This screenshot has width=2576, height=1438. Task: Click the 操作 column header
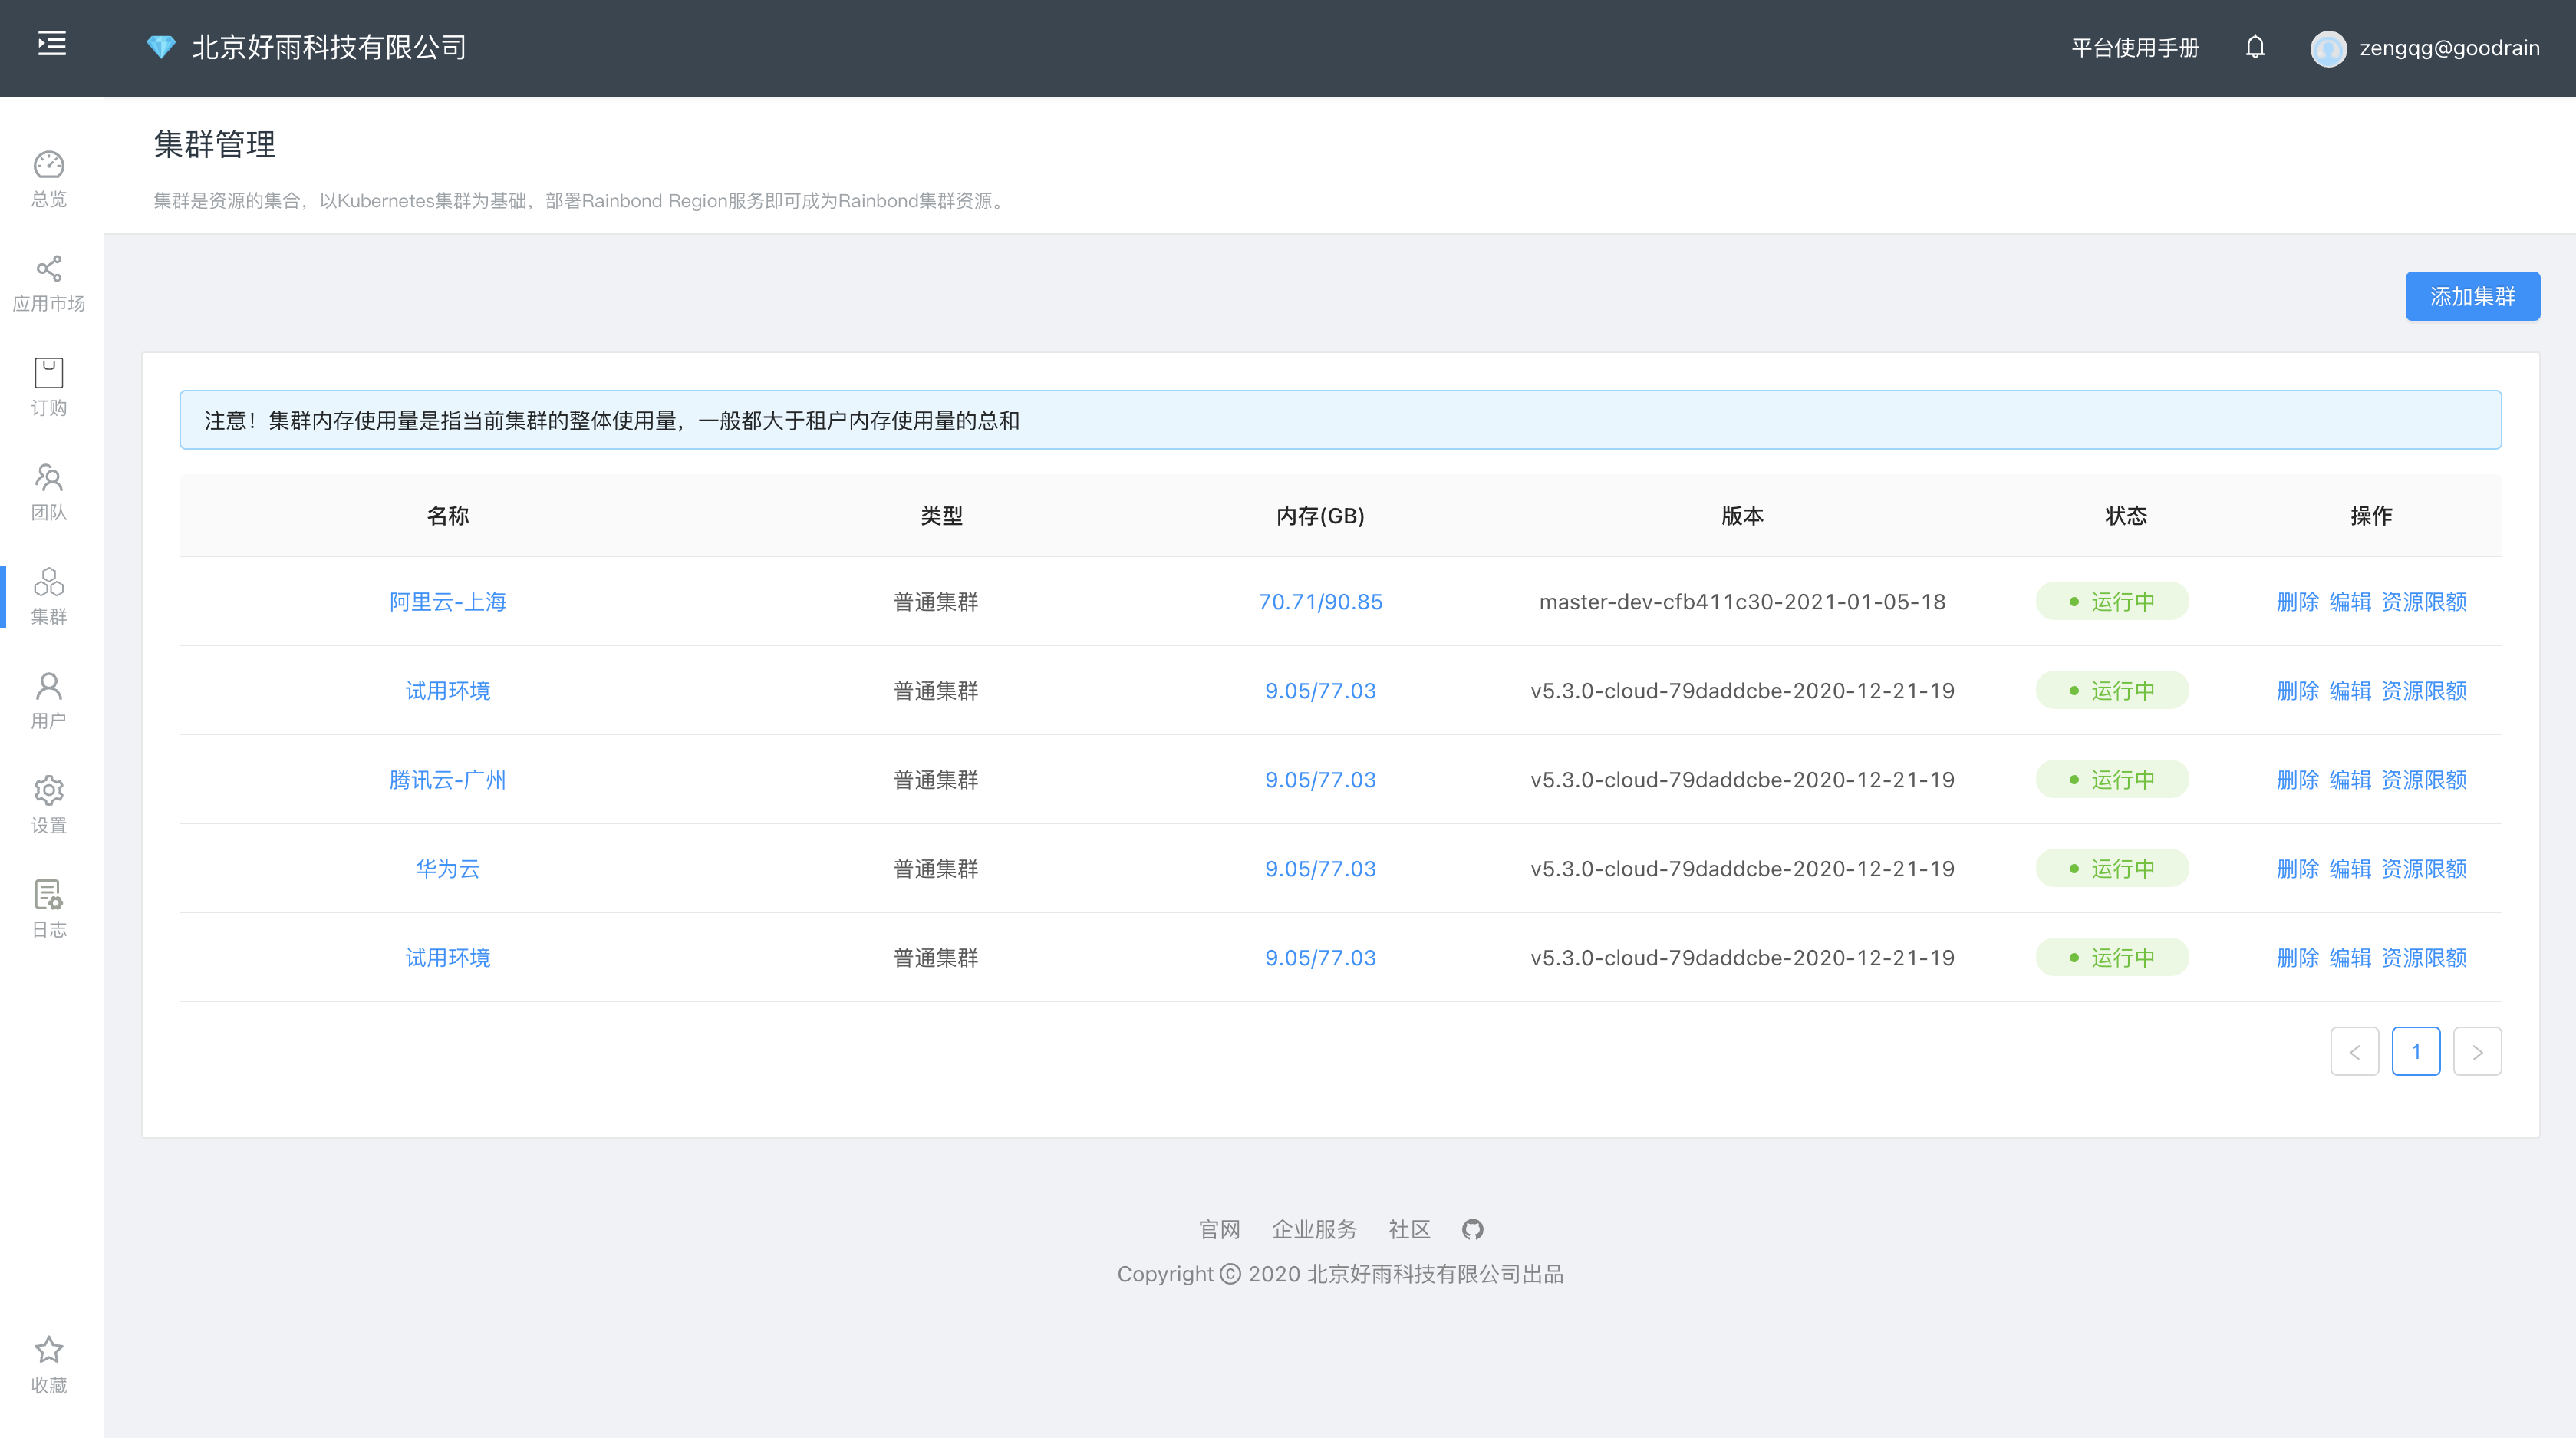tap(2371, 515)
